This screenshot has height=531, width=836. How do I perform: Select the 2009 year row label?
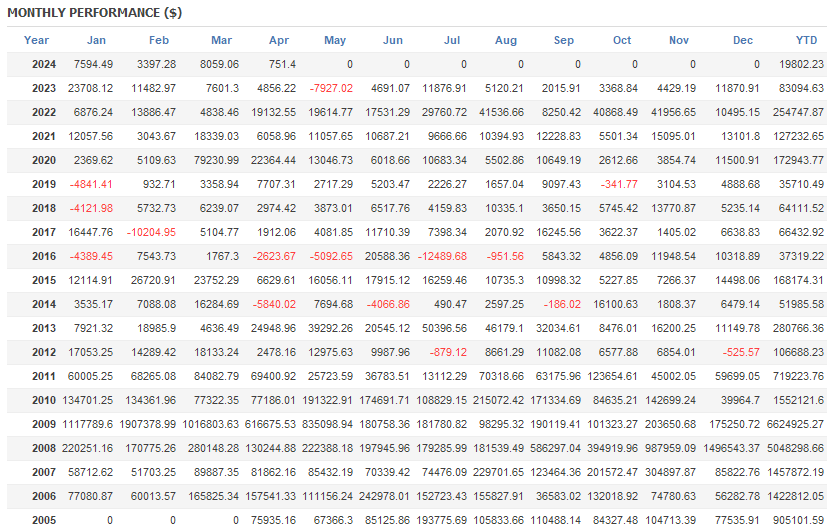44,424
